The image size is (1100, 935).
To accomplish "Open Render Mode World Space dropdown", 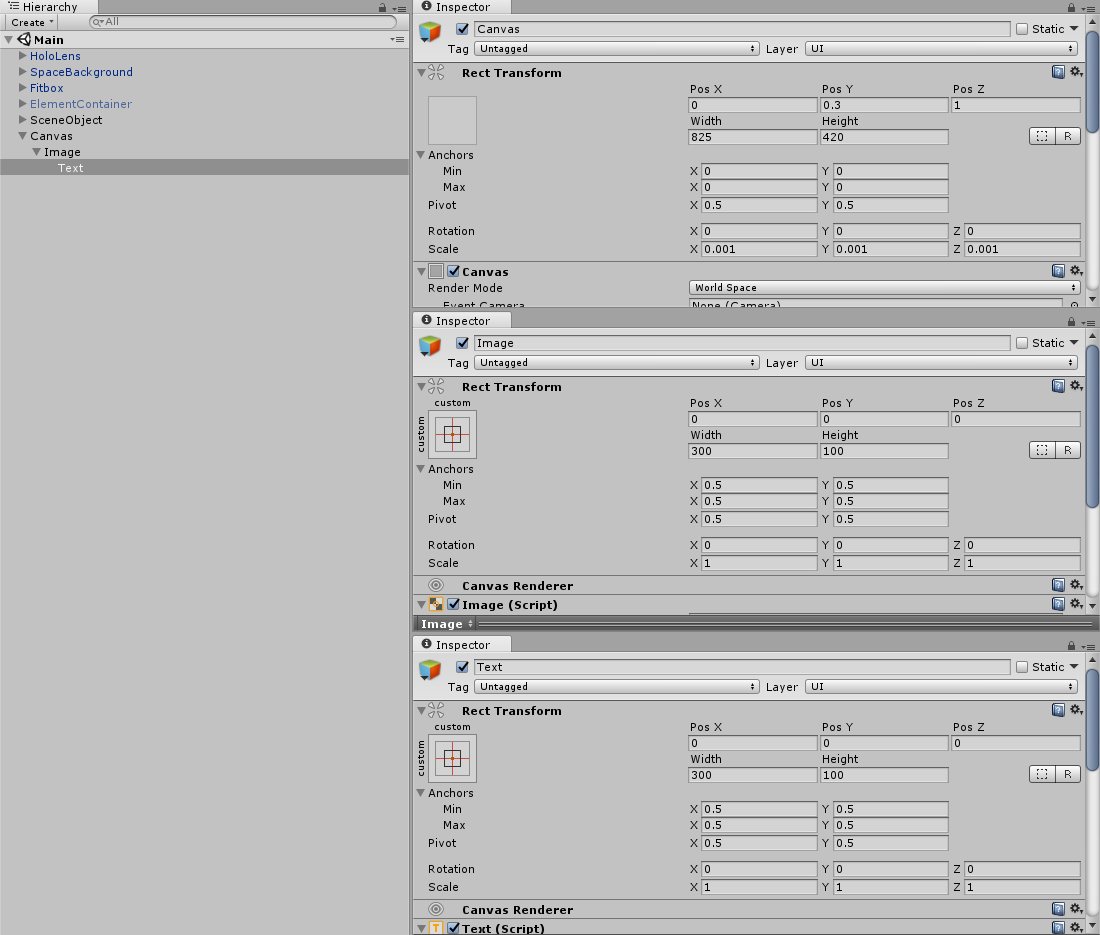I will point(884,288).
